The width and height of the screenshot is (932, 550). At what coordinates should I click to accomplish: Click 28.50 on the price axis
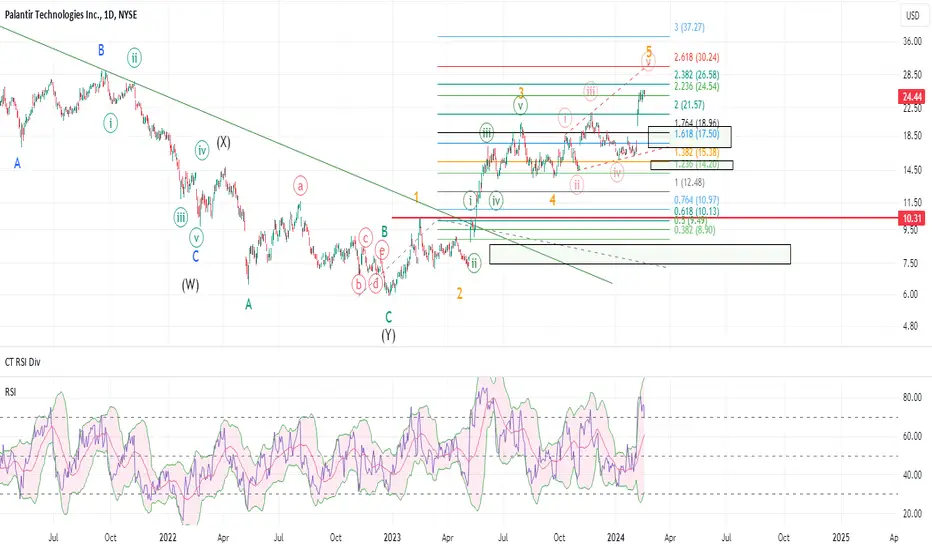point(912,75)
